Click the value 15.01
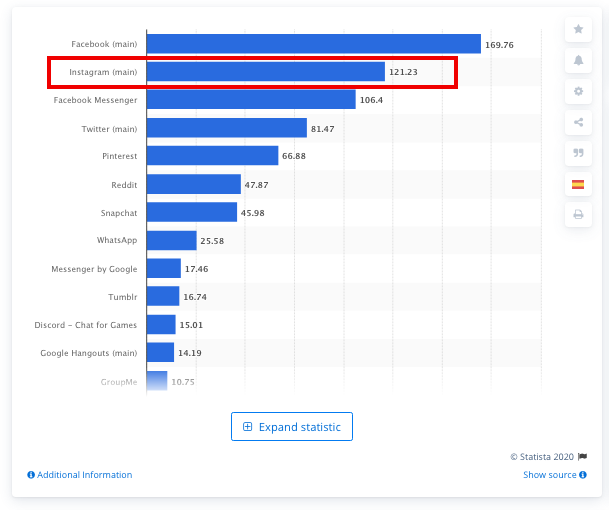 (191, 325)
